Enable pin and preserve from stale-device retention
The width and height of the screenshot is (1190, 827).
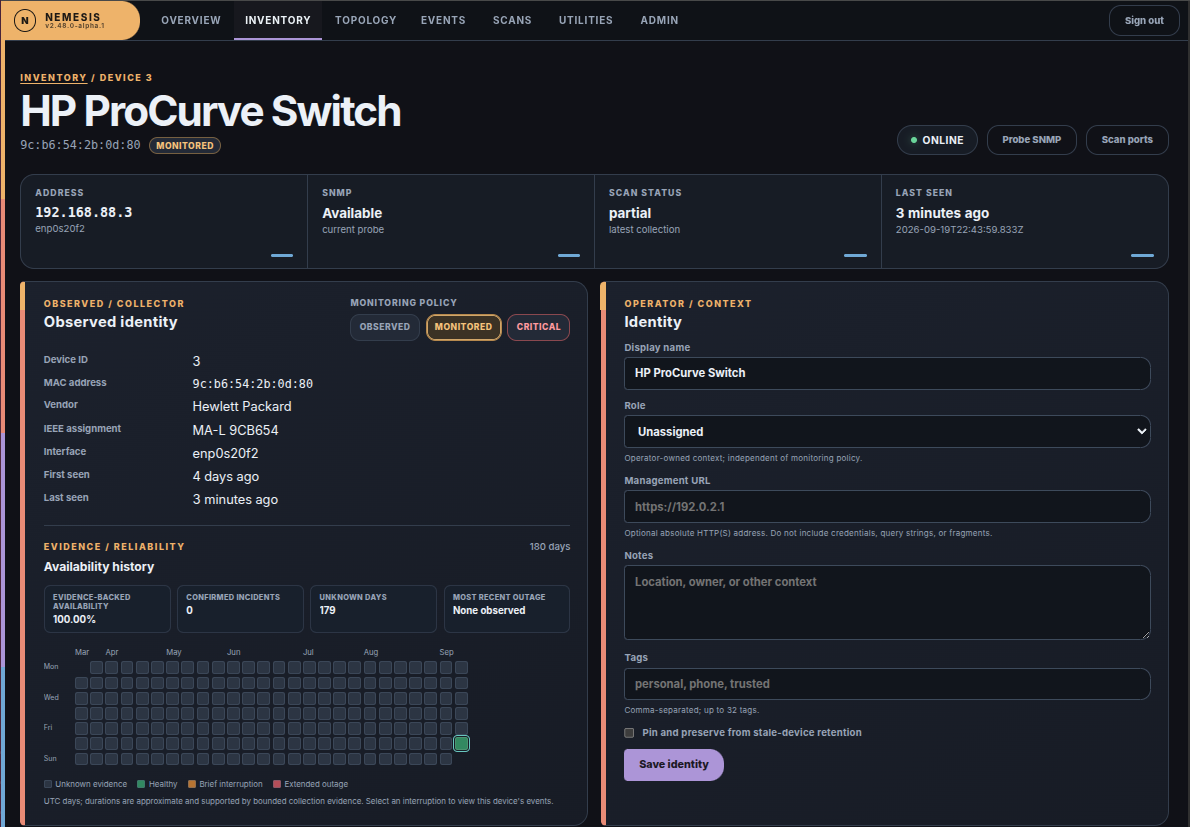pos(629,733)
